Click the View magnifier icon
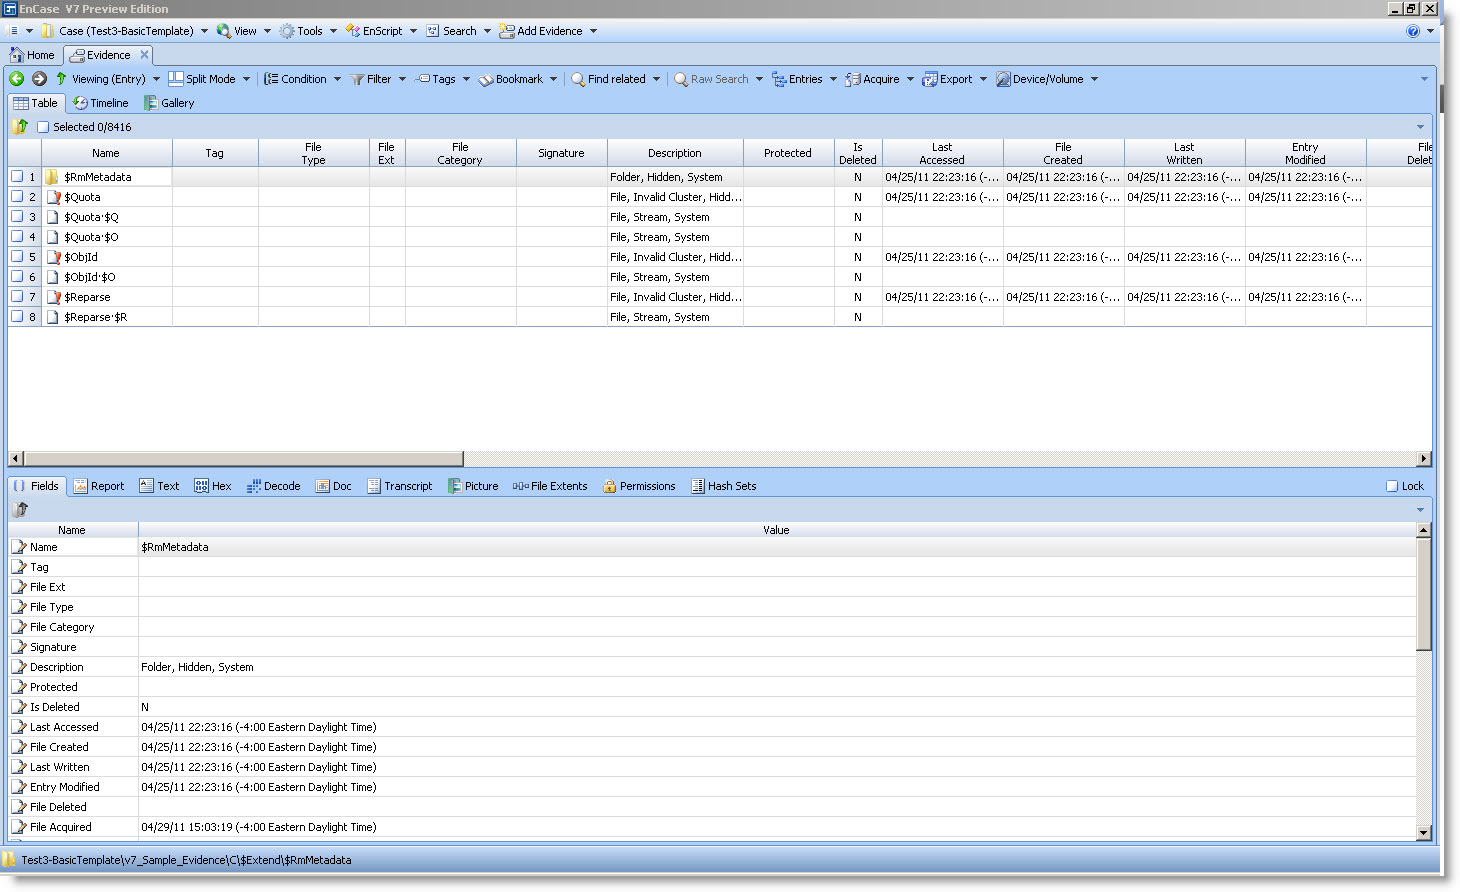 (x=224, y=31)
